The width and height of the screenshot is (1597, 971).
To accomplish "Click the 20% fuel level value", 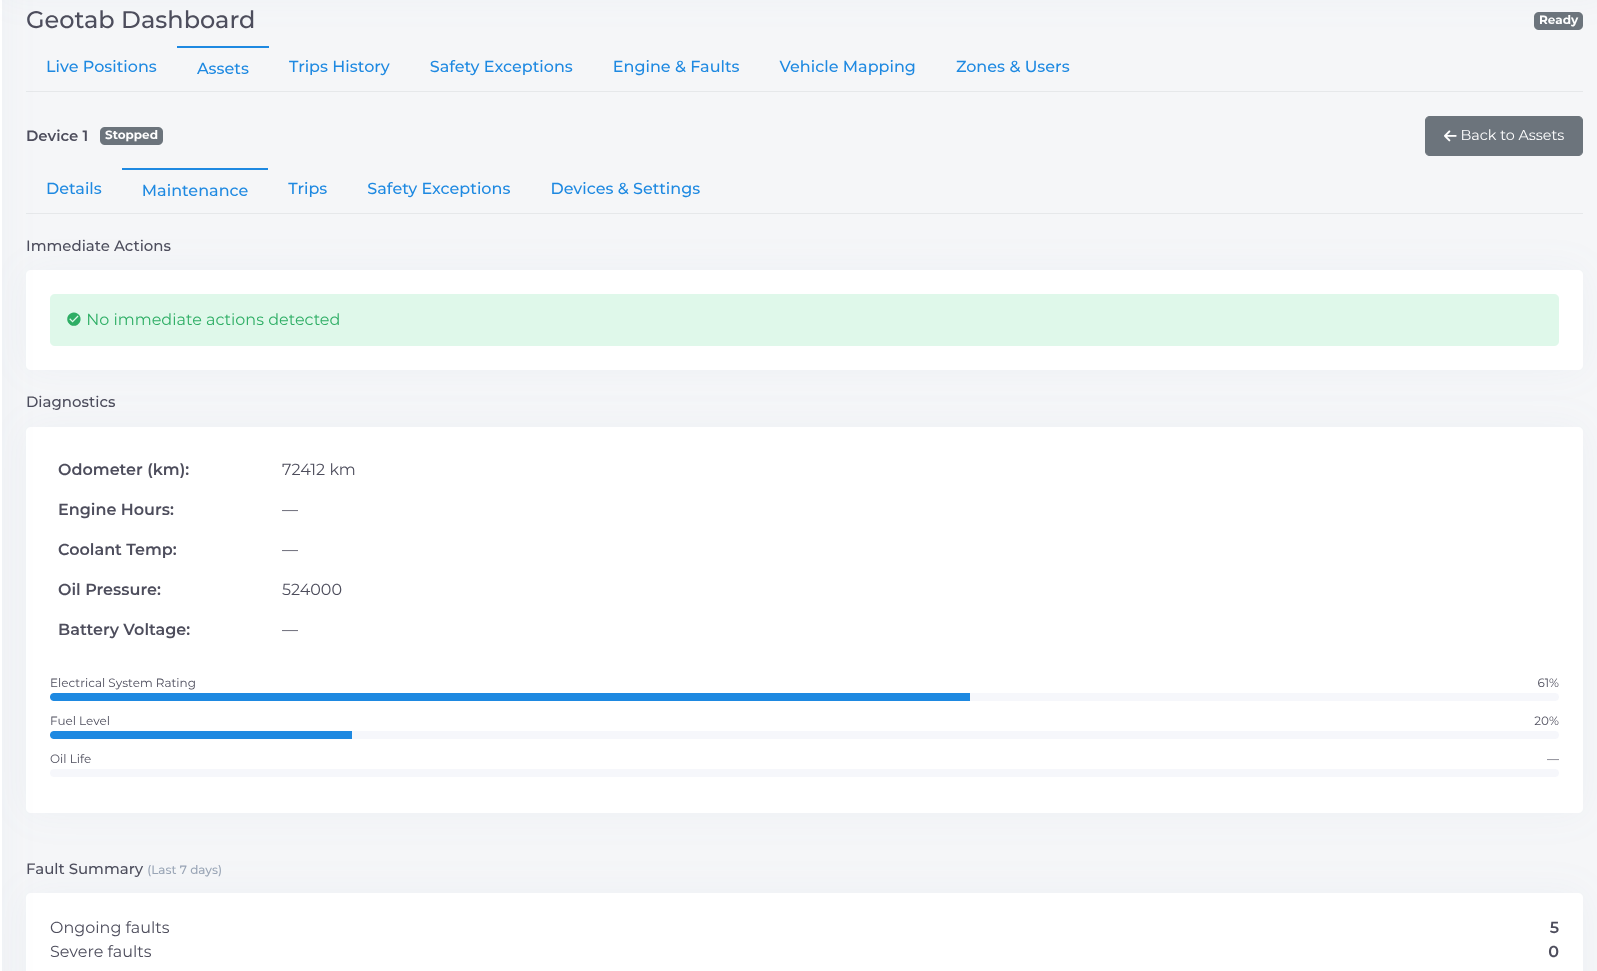I will coord(1546,721).
